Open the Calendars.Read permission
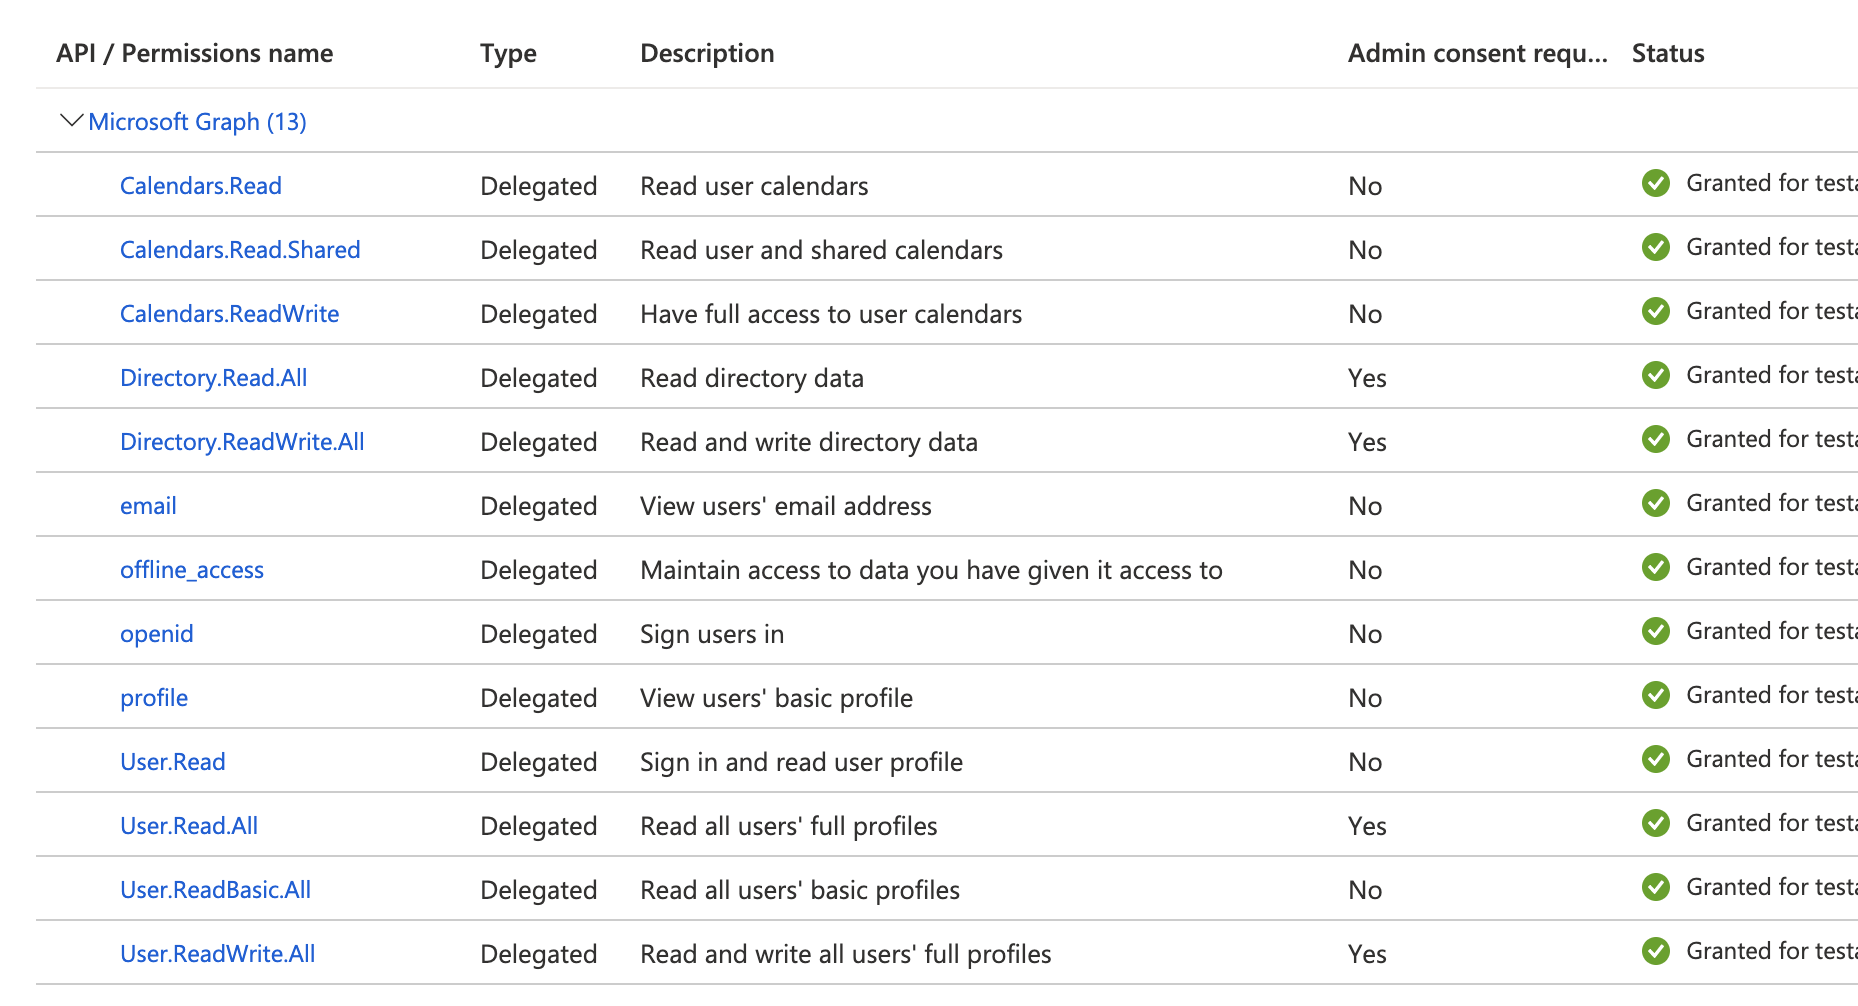The height and width of the screenshot is (1006, 1858). coord(201,186)
